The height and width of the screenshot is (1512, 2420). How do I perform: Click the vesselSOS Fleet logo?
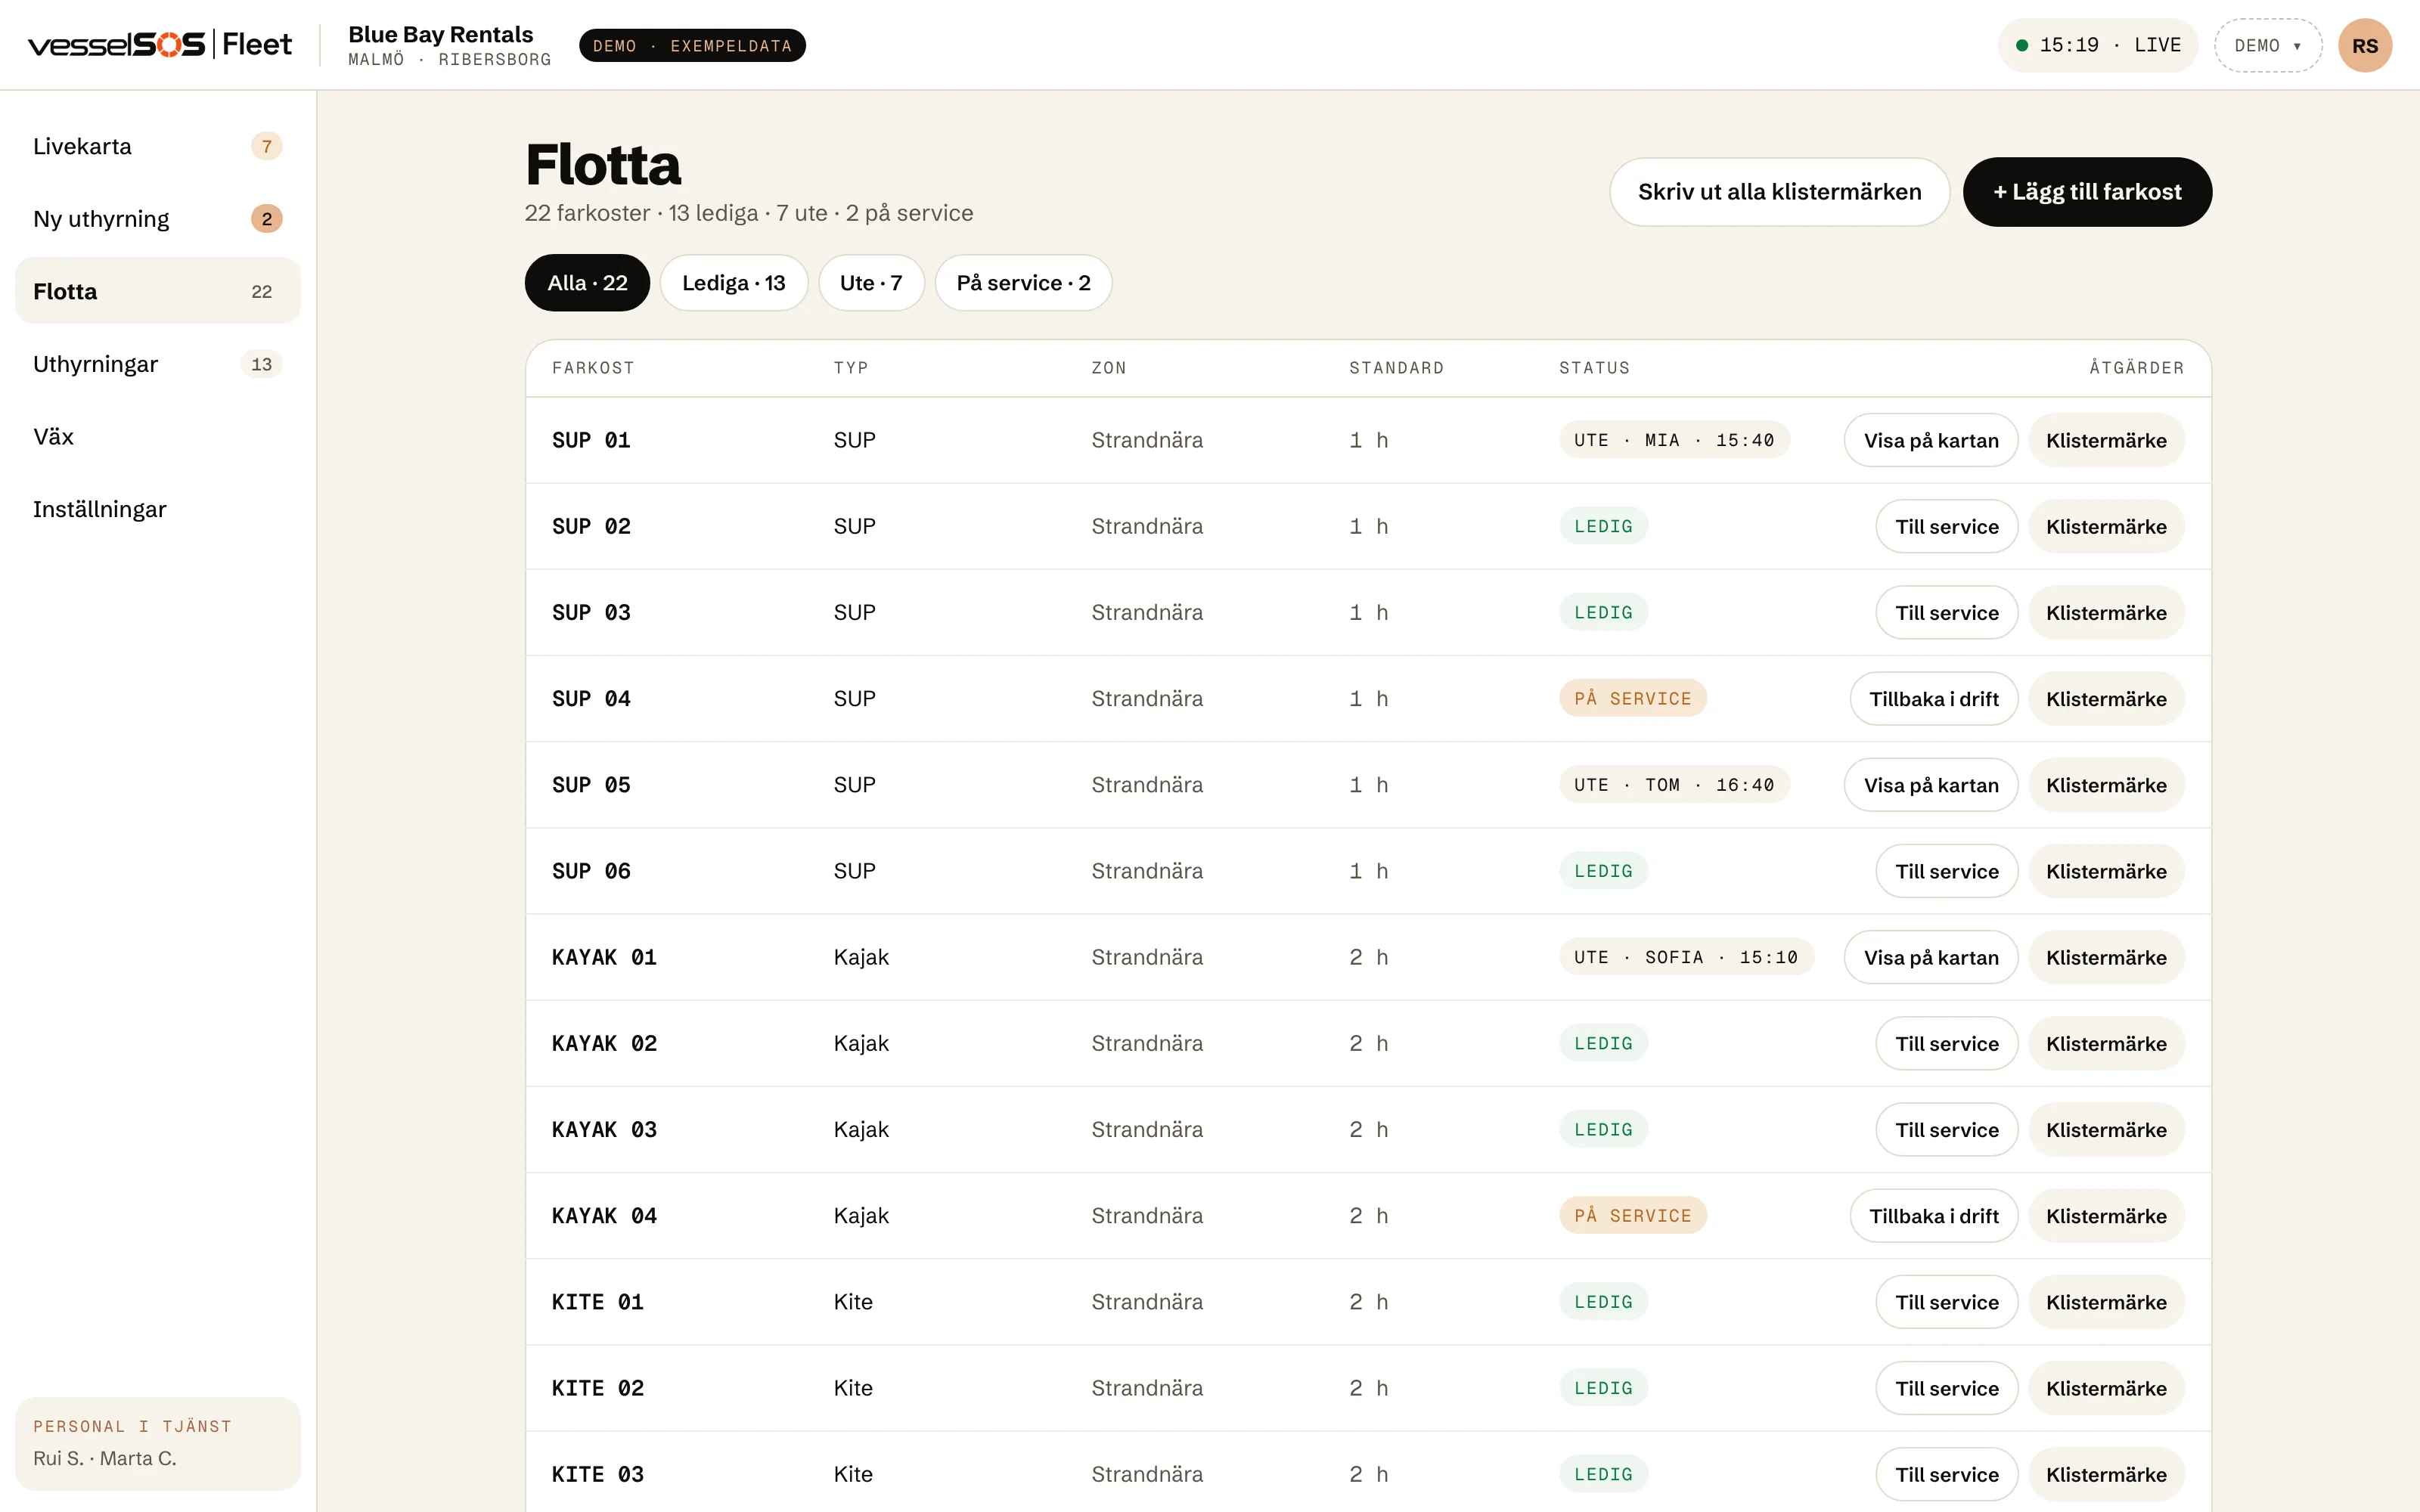pos(160,45)
